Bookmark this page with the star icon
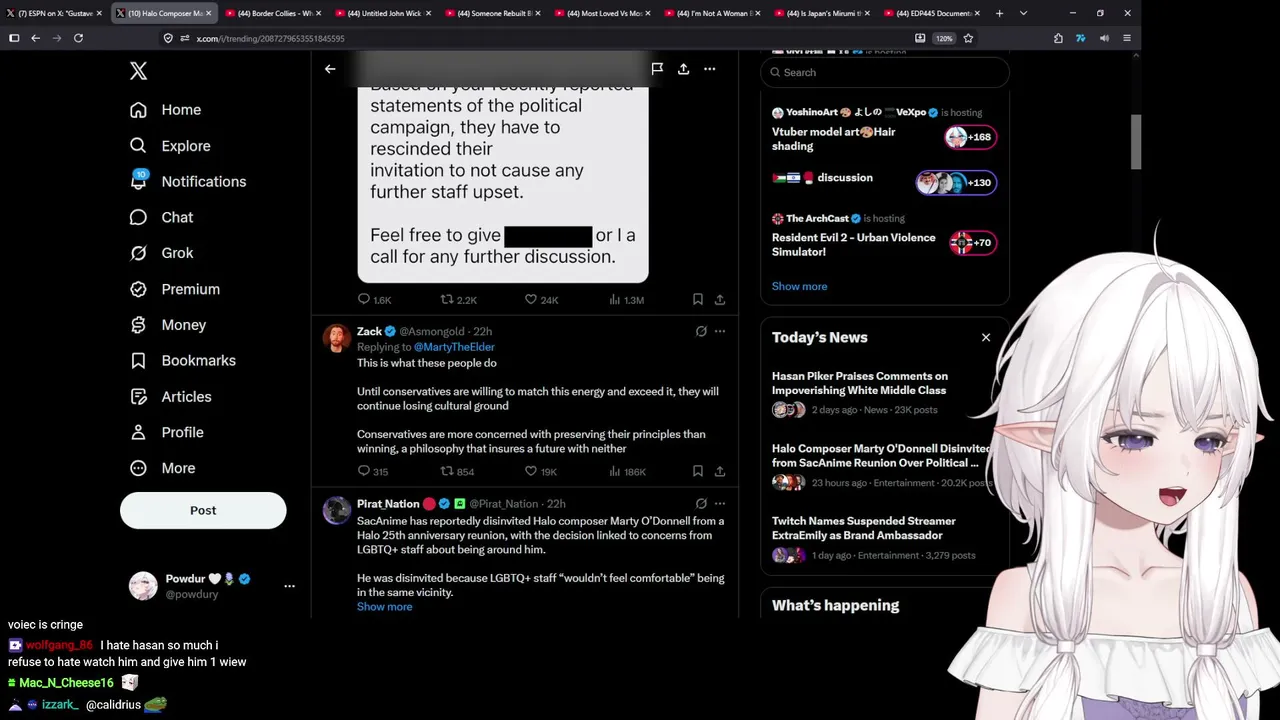The width and height of the screenshot is (1280, 720). (x=968, y=38)
